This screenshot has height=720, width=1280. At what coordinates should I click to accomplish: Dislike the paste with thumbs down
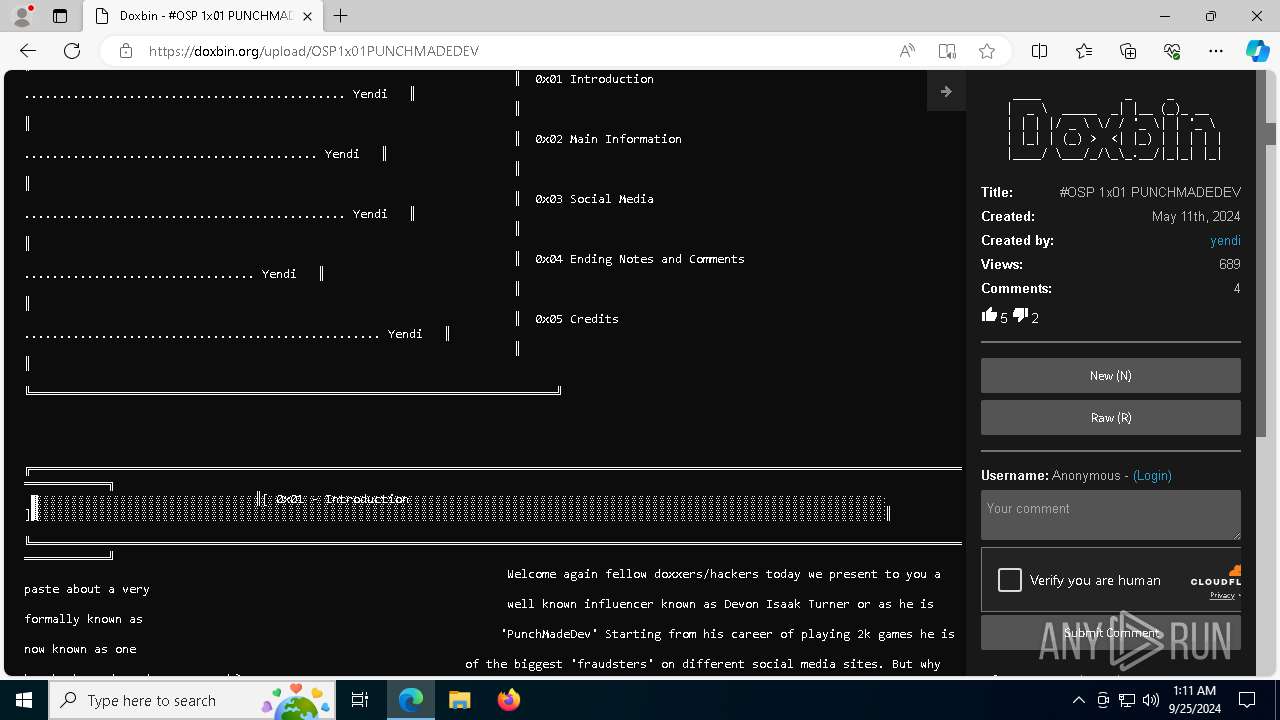(x=1020, y=315)
